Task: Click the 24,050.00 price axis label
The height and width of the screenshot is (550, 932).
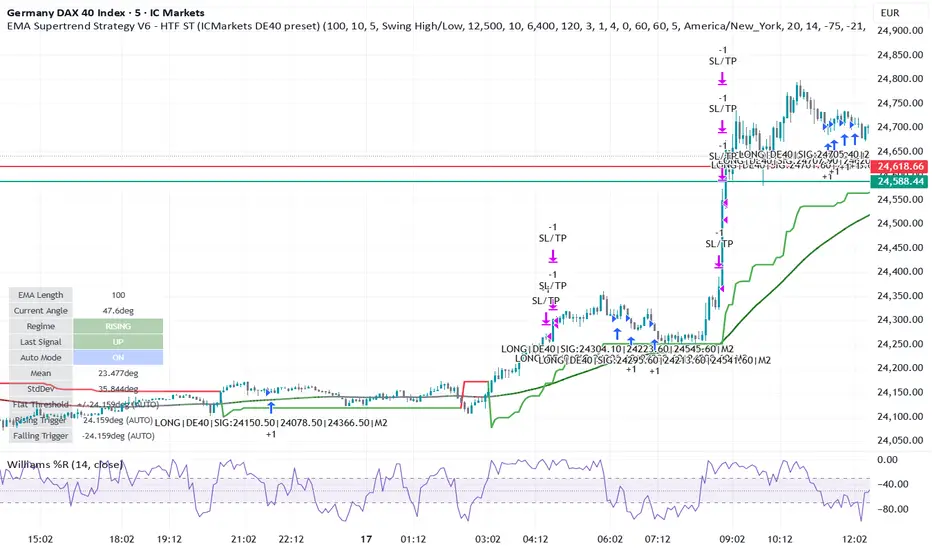Action: point(900,440)
